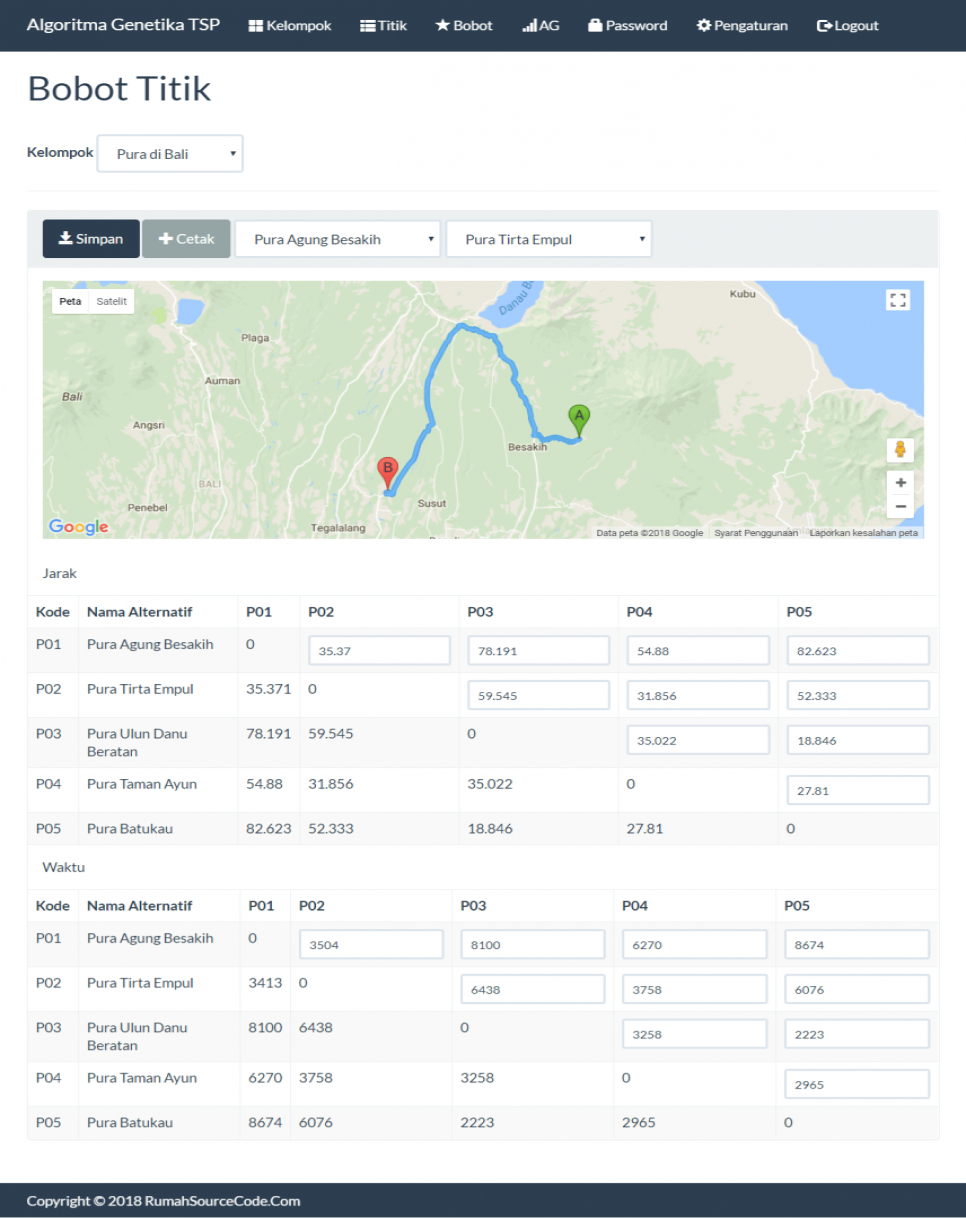
Task: Click the Street View pegman icon
Action: (899, 450)
